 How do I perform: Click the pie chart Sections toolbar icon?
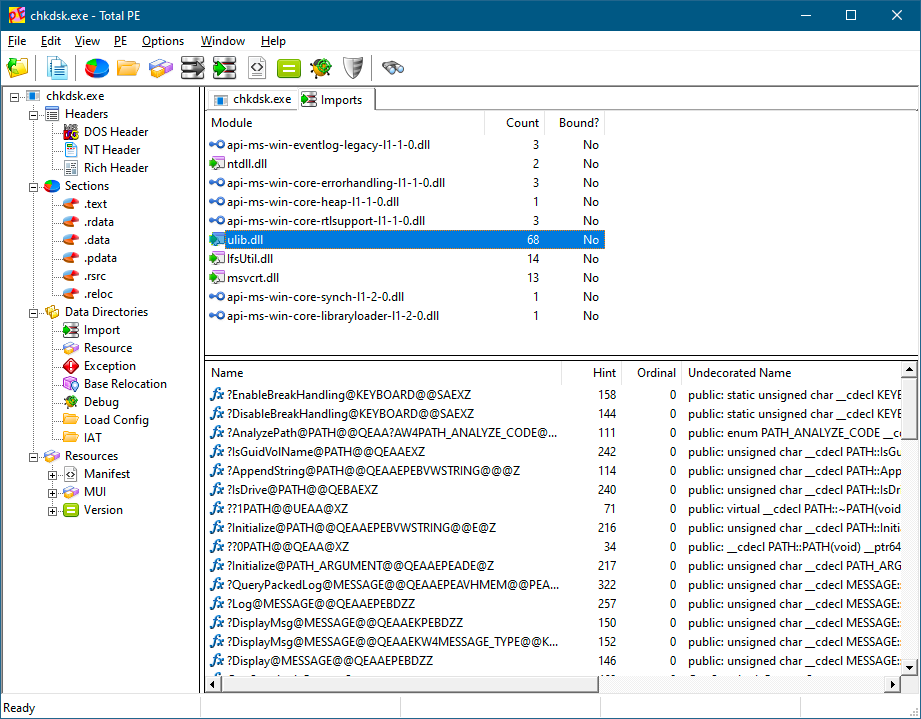pyautogui.click(x=96, y=68)
